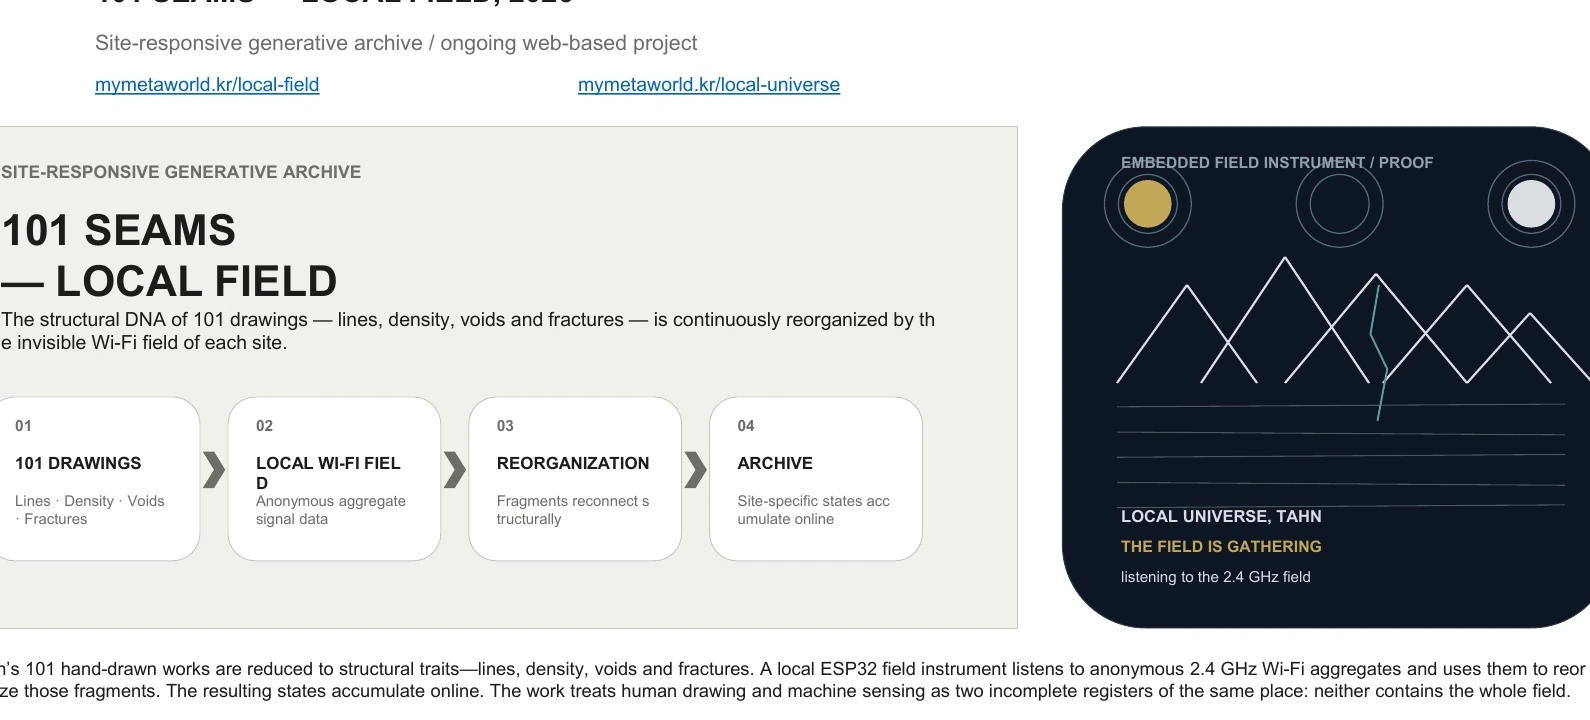Open the mymetaworld.kr/local-universe link

tap(709, 85)
